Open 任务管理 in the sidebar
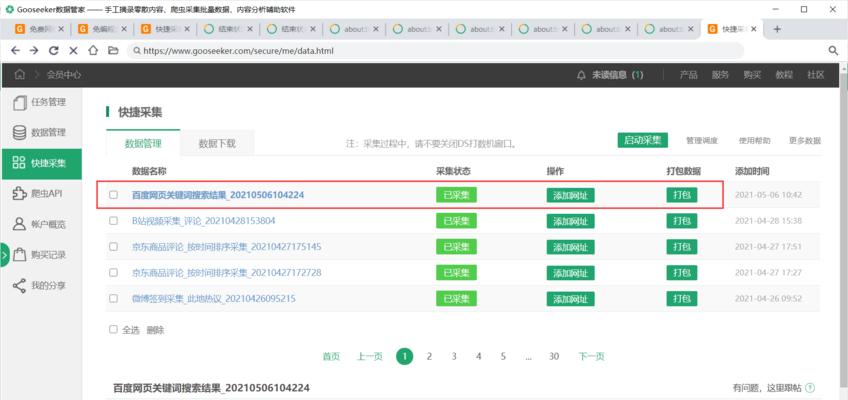 42,103
